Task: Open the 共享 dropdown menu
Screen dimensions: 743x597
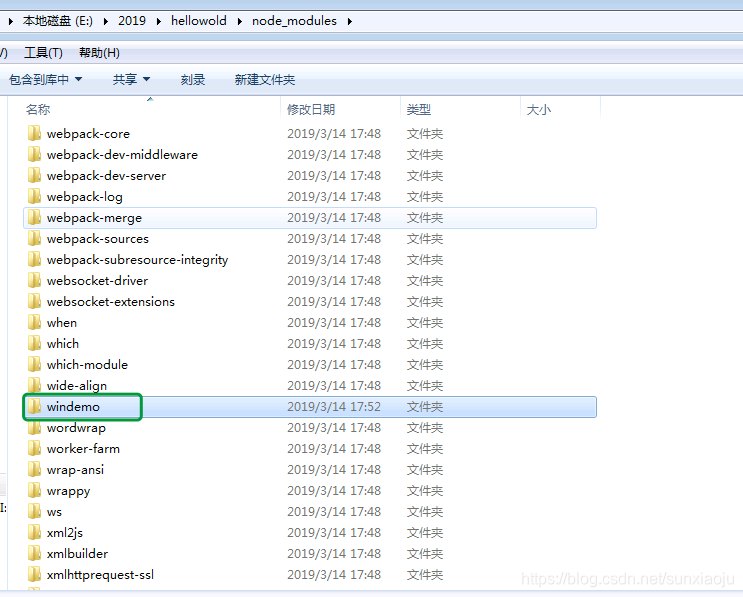Action: [x=131, y=79]
